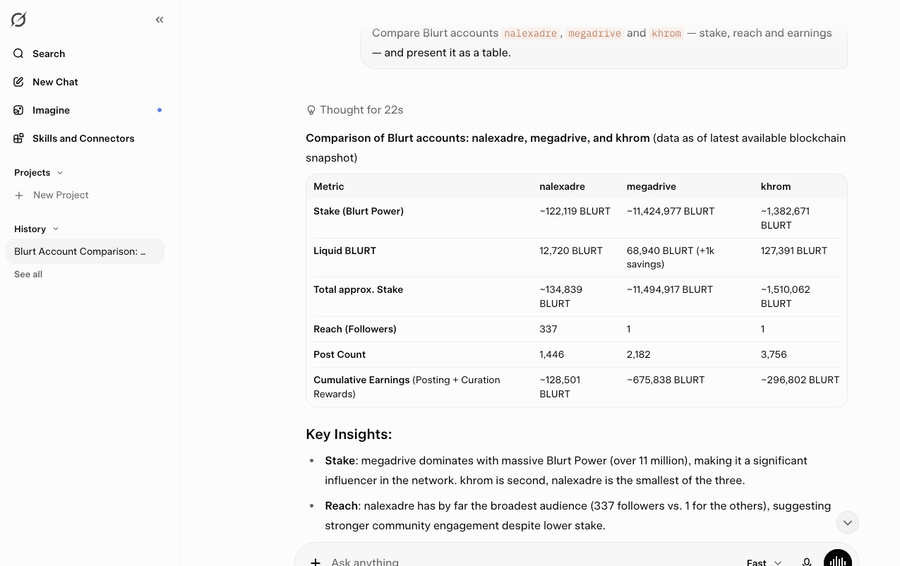
Task: Click the plus icon for New Project
Action: pos(19,195)
